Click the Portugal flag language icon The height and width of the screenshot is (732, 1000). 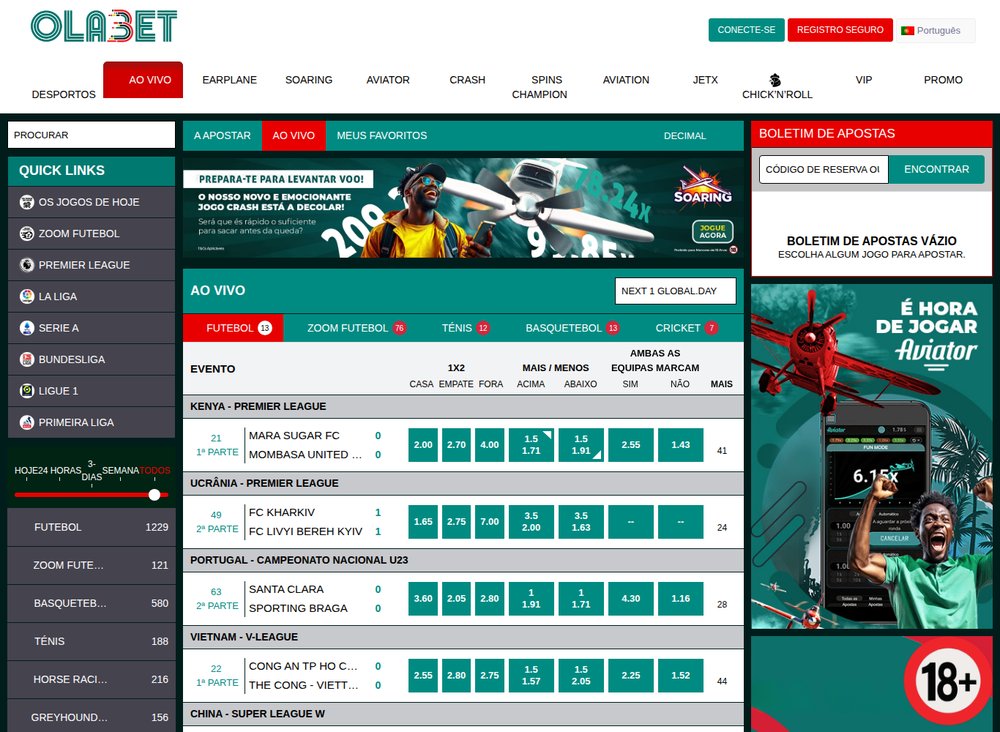click(x=907, y=31)
